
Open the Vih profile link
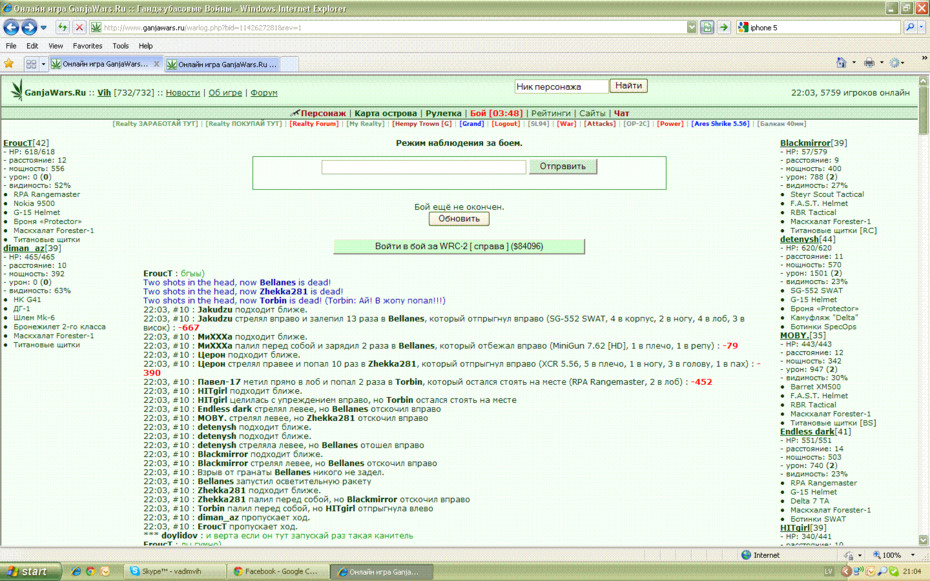click(x=104, y=92)
